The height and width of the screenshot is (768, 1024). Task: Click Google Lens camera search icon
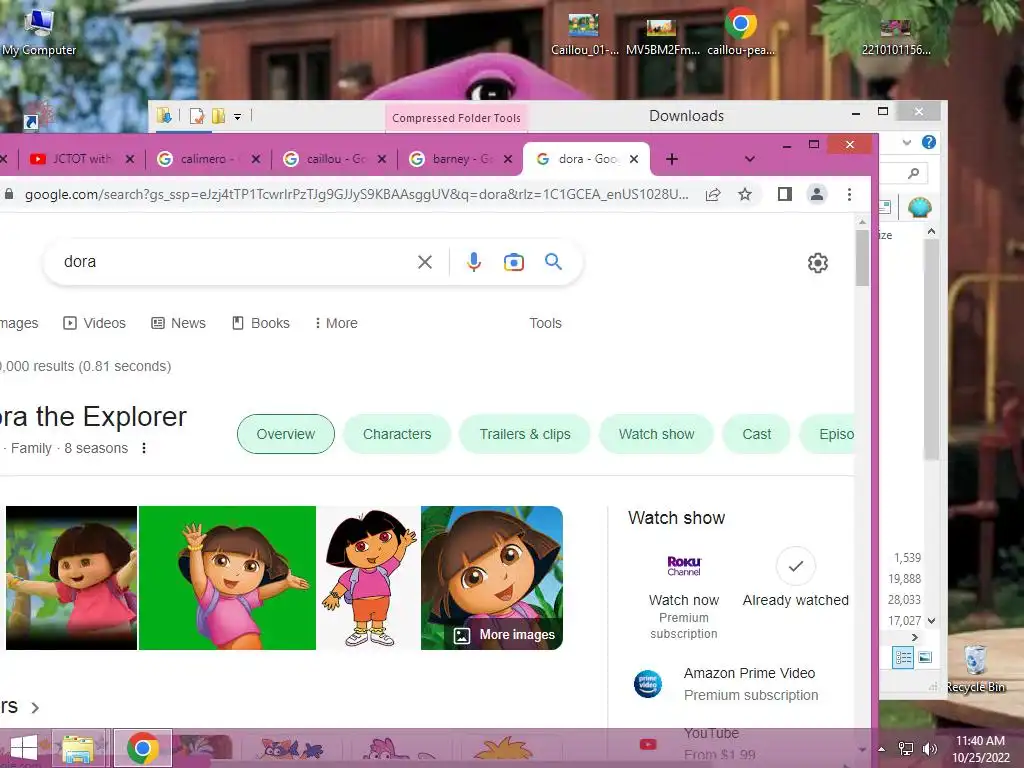(514, 262)
